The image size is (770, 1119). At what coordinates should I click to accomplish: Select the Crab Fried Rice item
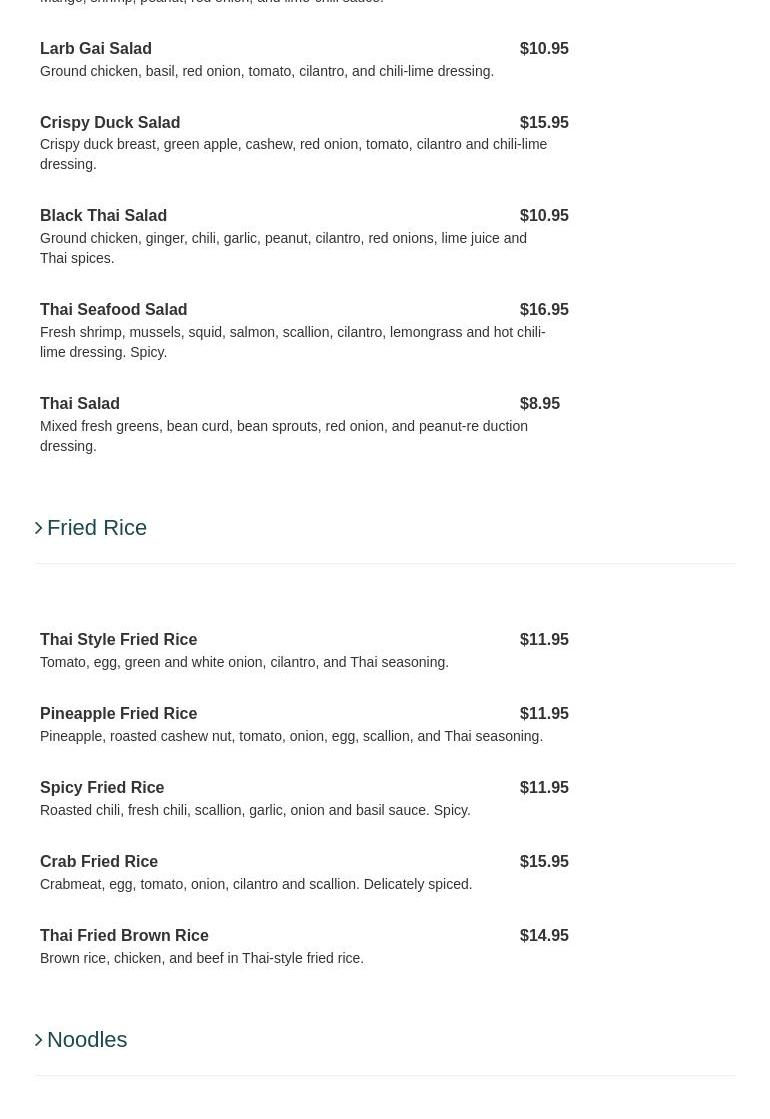[x=99, y=861]
